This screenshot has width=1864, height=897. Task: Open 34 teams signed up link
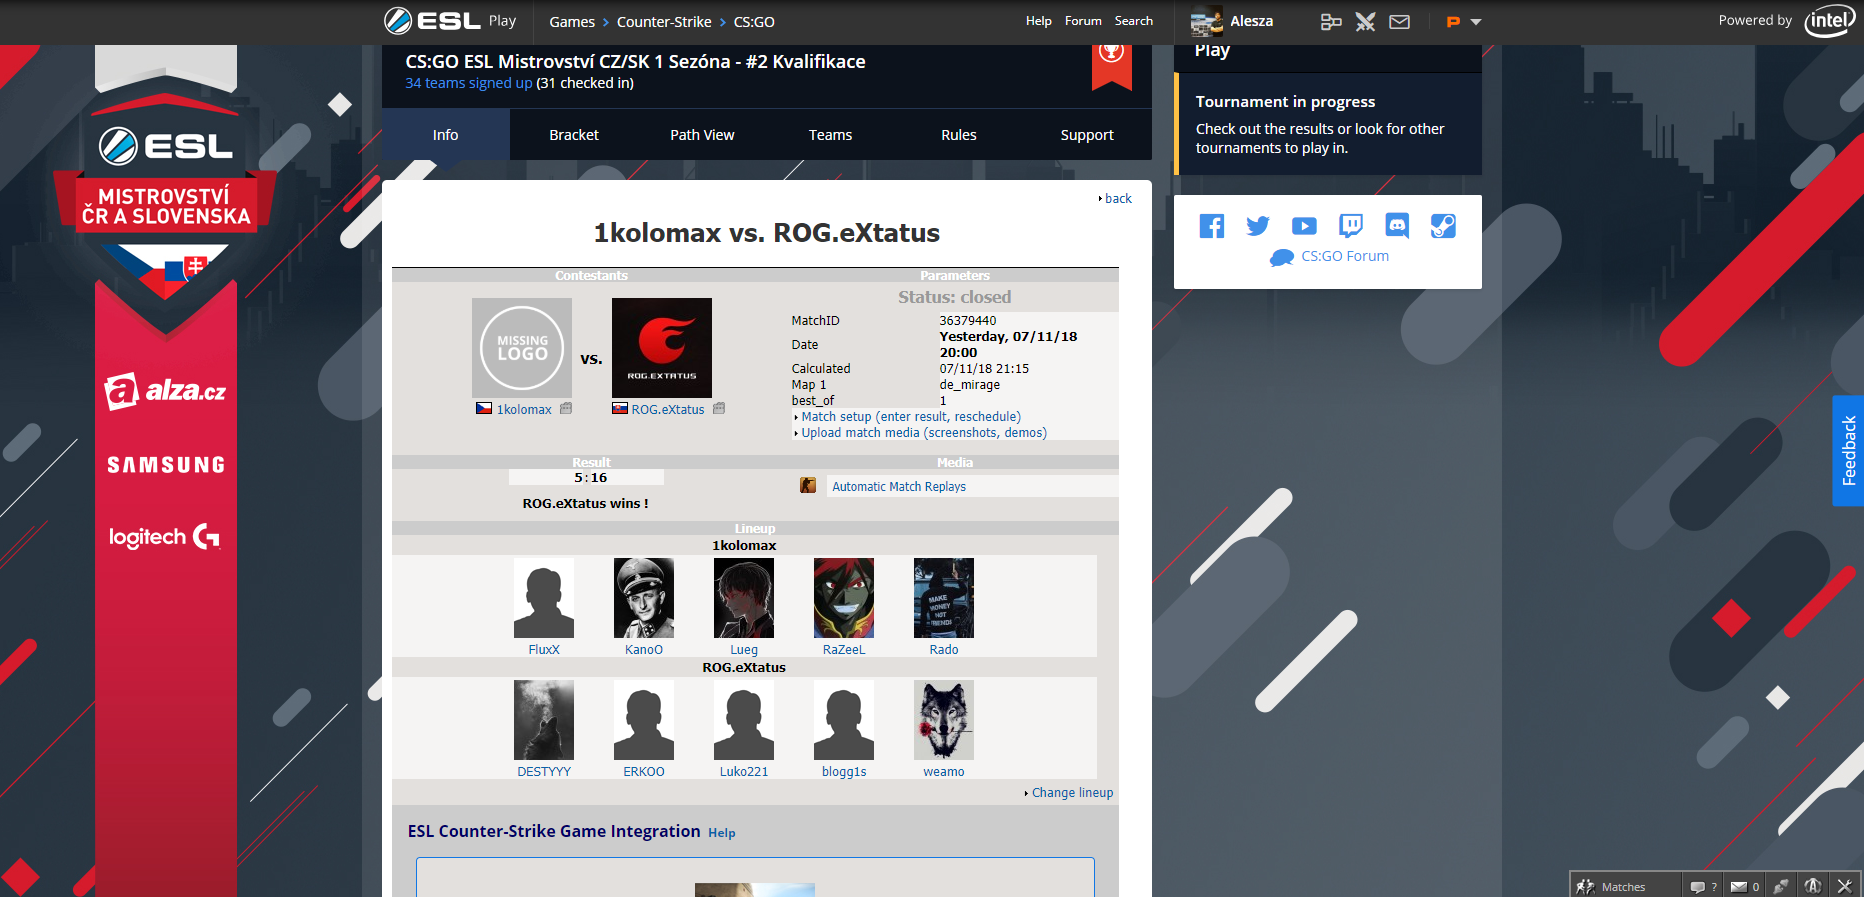(x=469, y=83)
